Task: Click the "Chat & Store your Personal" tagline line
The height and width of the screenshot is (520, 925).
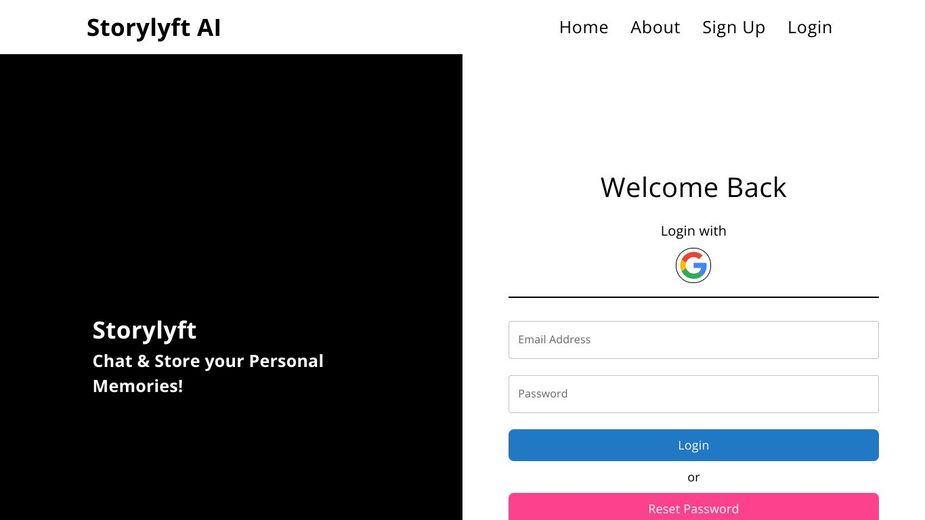Action: (208, 361)
